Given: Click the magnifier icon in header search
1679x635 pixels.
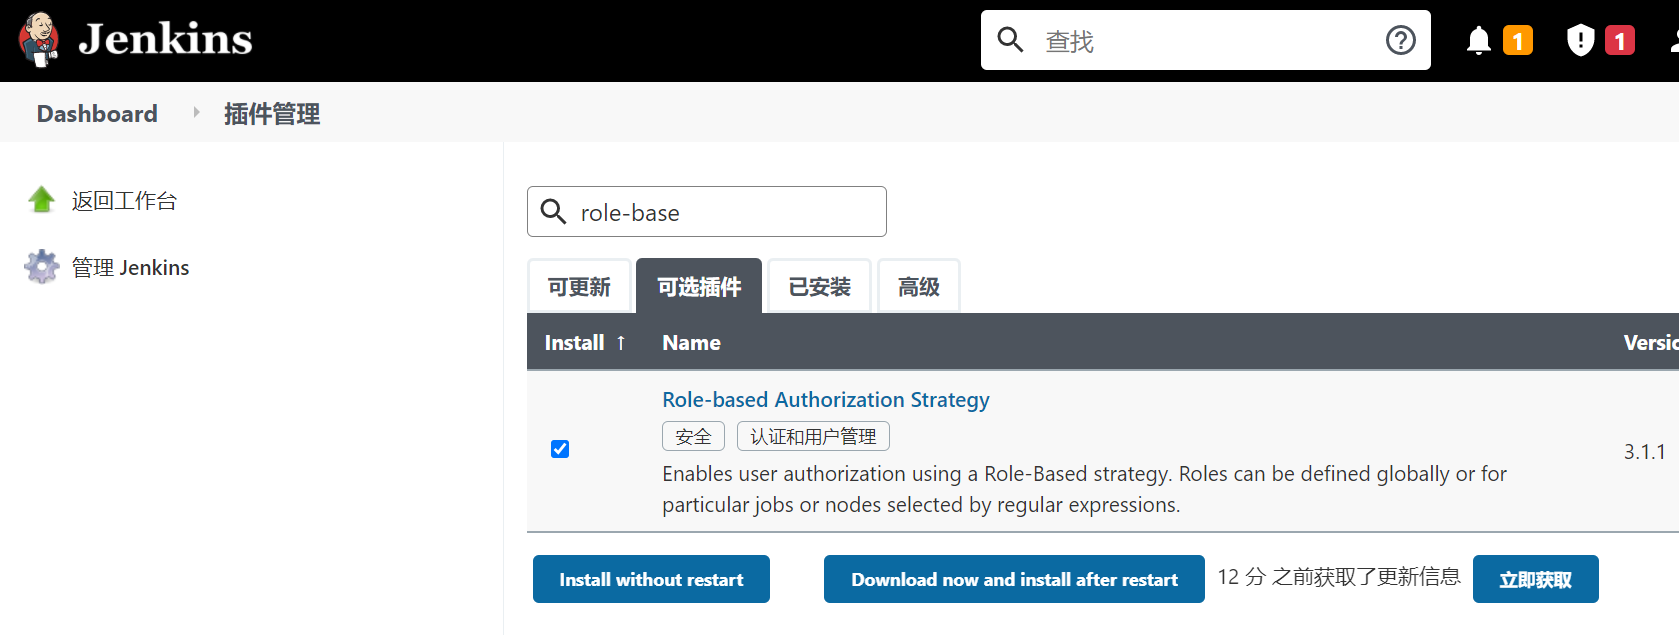Looking at the screenshot, I should (1010, 40).
